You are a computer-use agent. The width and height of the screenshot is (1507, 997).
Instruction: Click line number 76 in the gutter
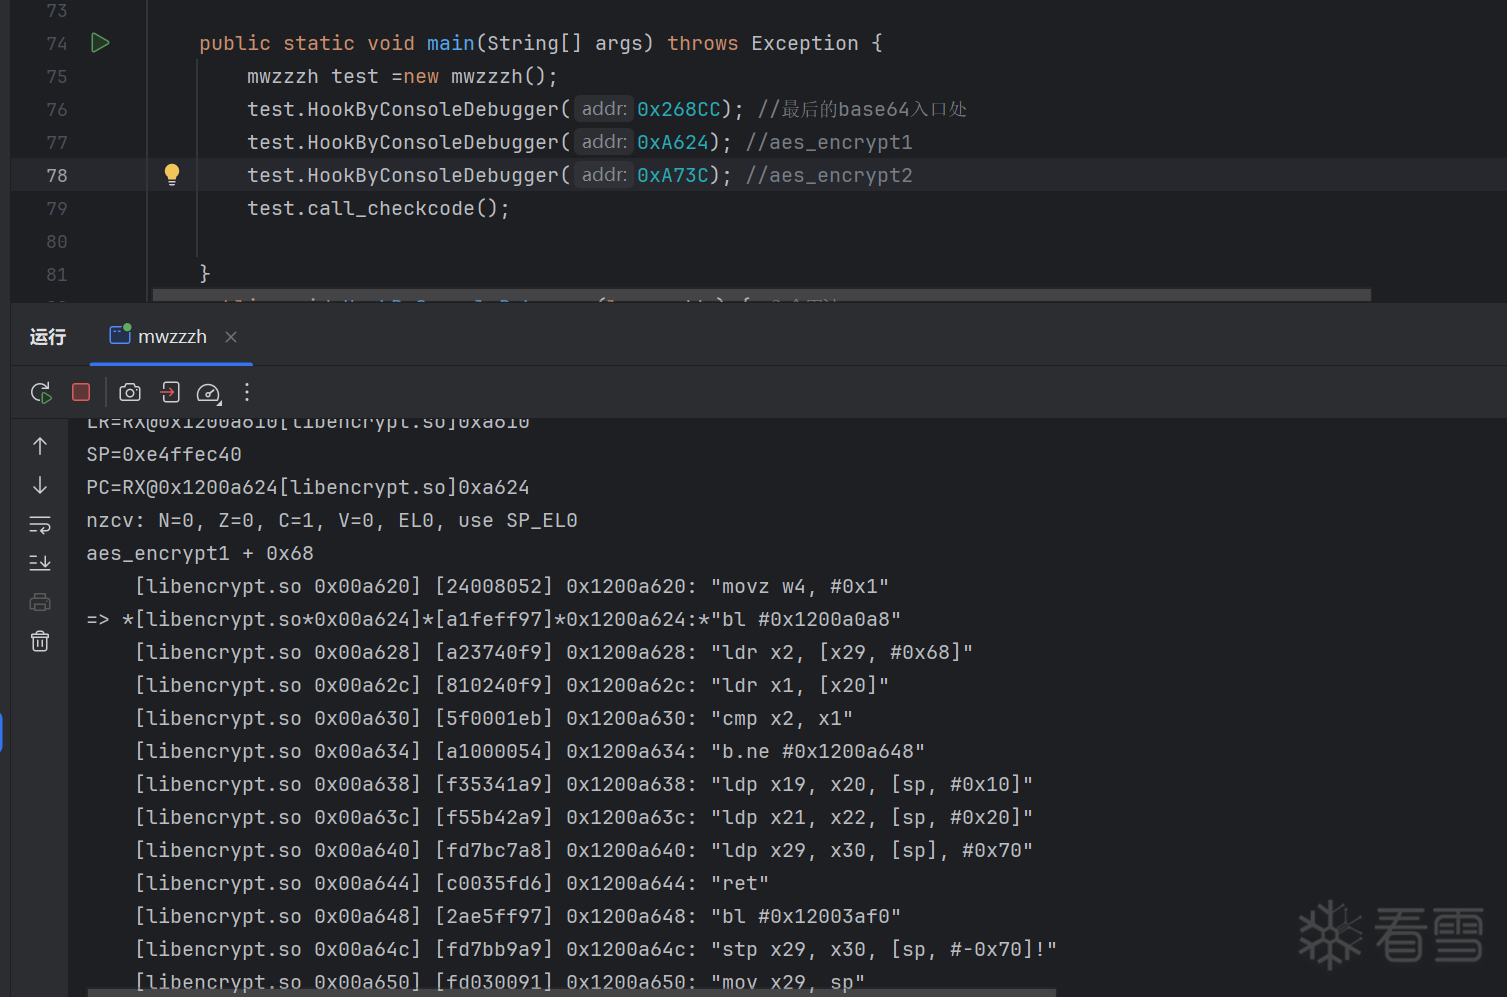coord(57,110)
